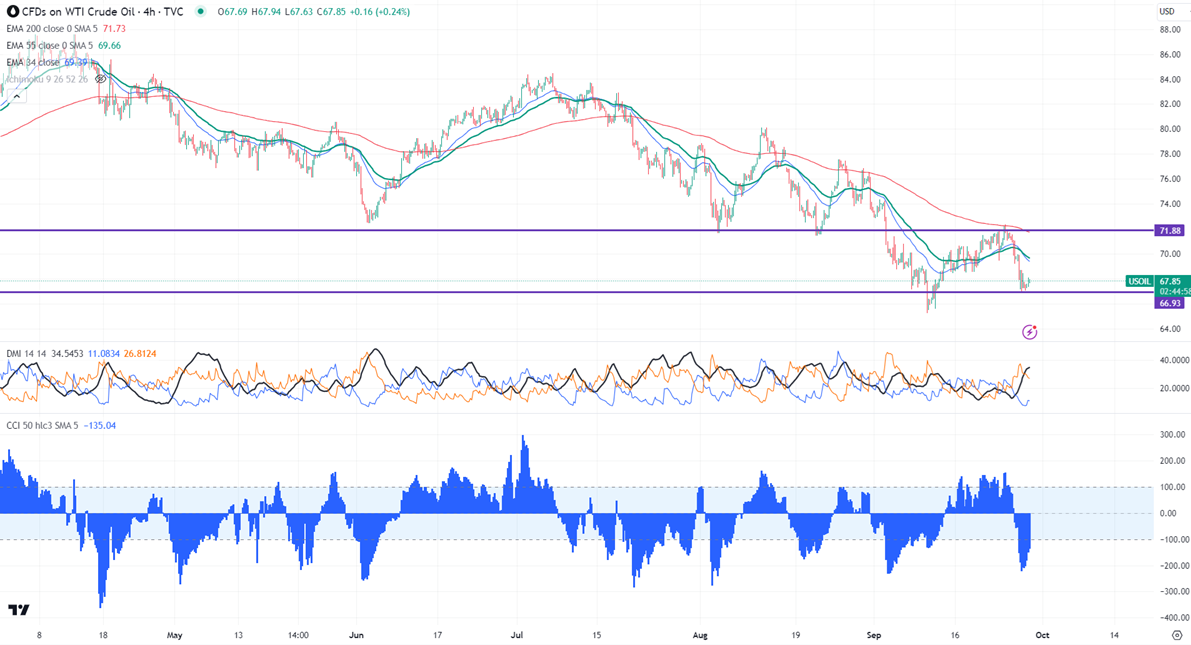
Task: Click the May label on time axis
Action: coord(175,635)
